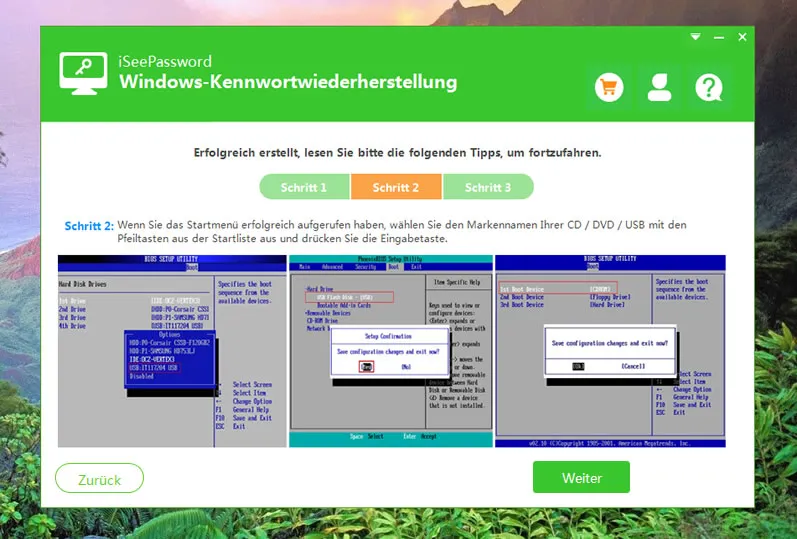The height and width of the screenshot is (539, 797).
Task: Click the PhoenixBIOS Setup Utility screenshot
Action: pos(391,351)
